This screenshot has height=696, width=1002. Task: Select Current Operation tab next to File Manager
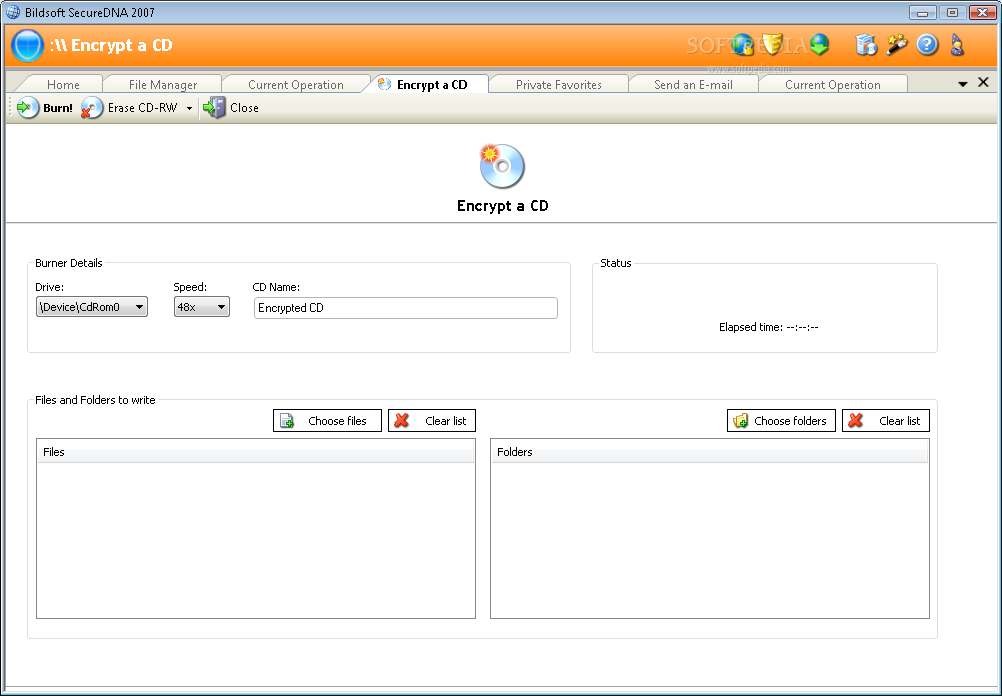click(x=296, y=84)
